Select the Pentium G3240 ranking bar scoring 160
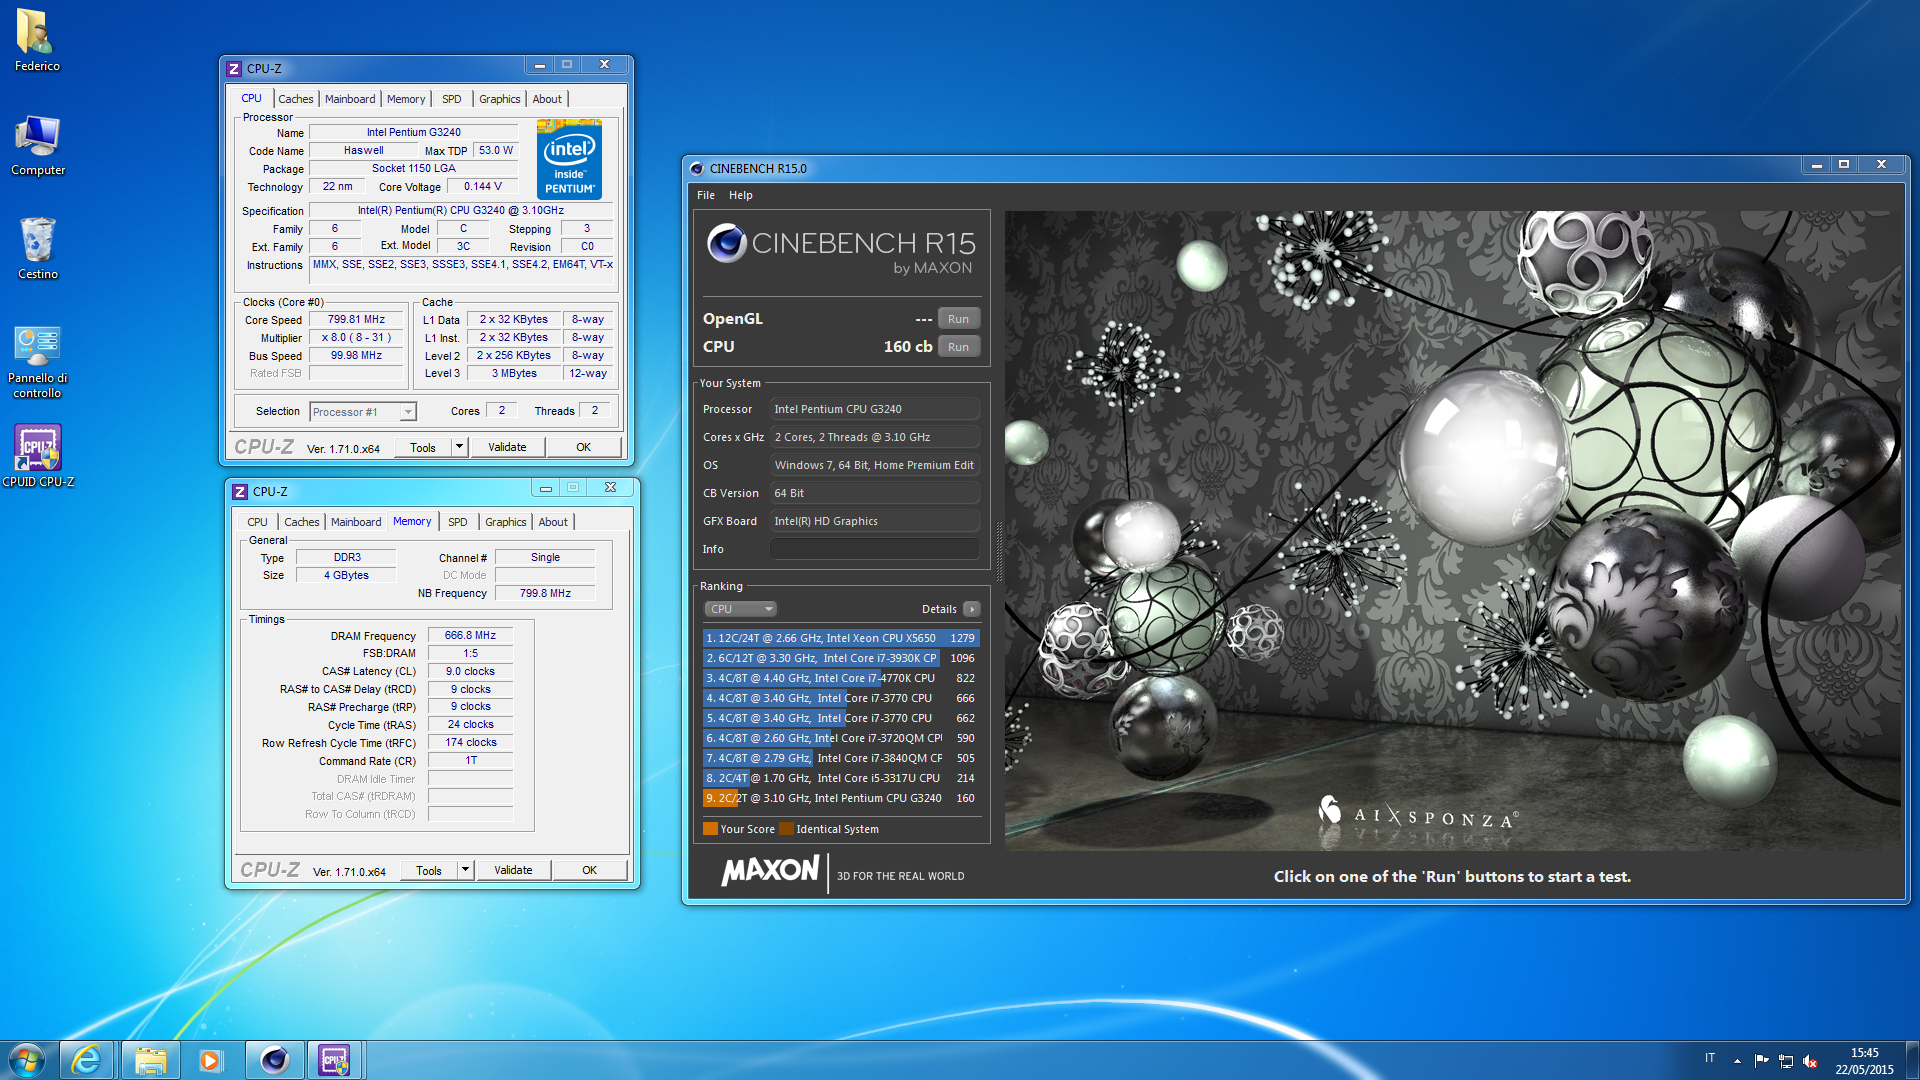The image size is (1920, 1080). coord(840,798)
